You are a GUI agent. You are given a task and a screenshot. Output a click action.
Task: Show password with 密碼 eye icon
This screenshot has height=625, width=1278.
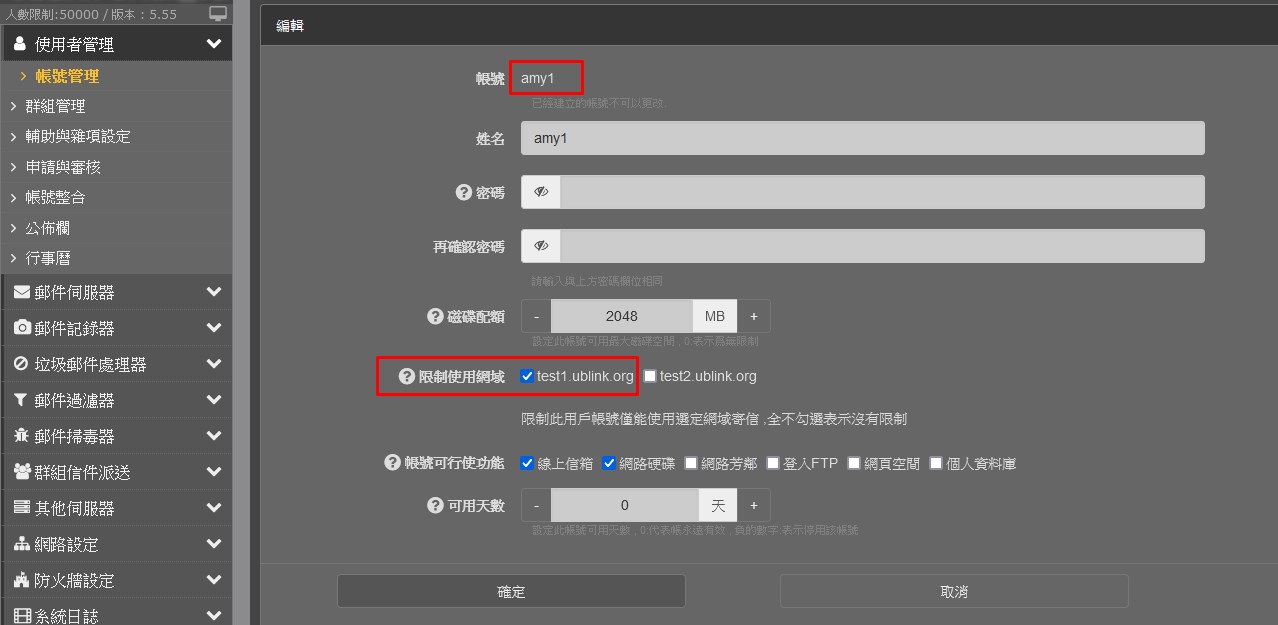pos(541,192)
